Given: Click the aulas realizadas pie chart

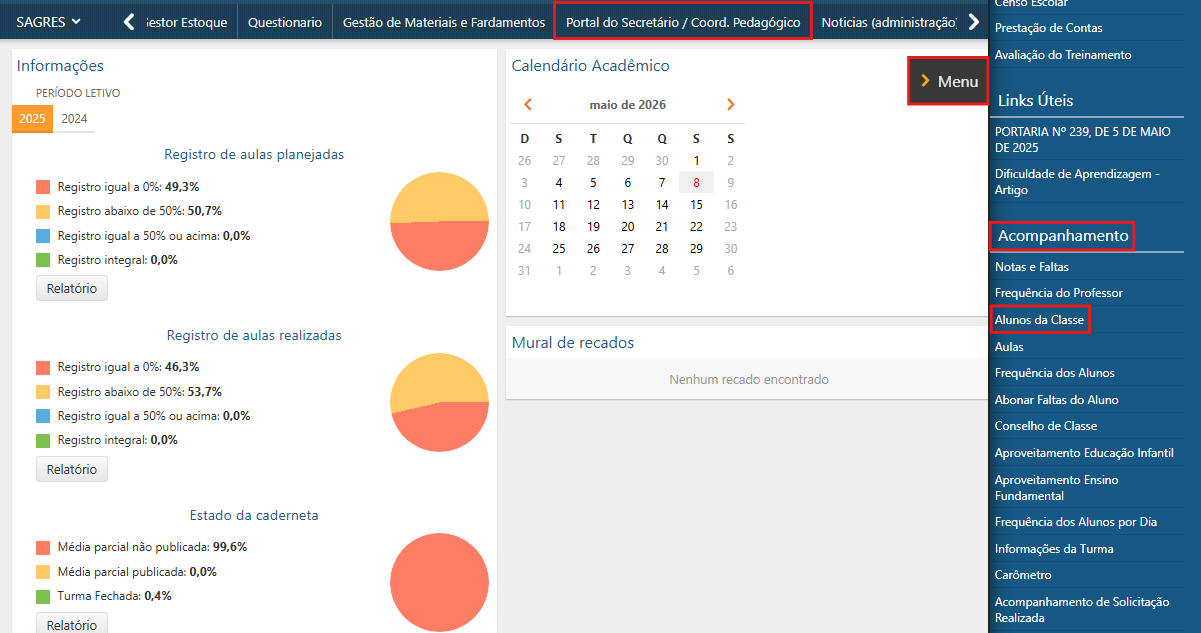Looking at the screenshot, I should coord(439,402).
